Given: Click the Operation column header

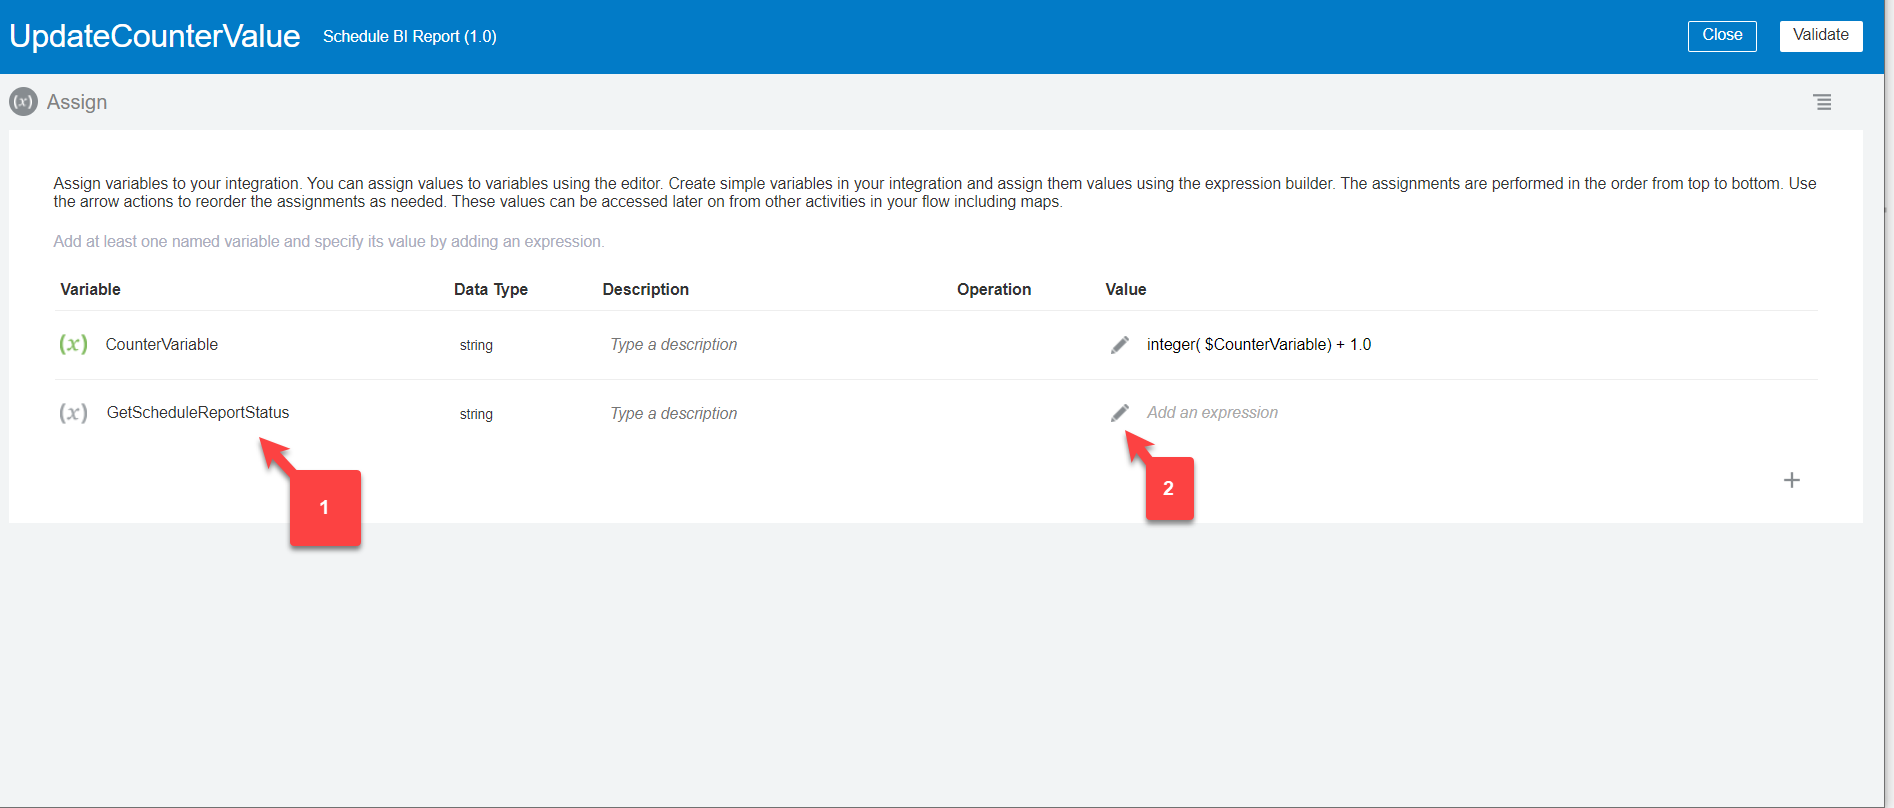Looking at the screenshot, I should coord(993,289).
